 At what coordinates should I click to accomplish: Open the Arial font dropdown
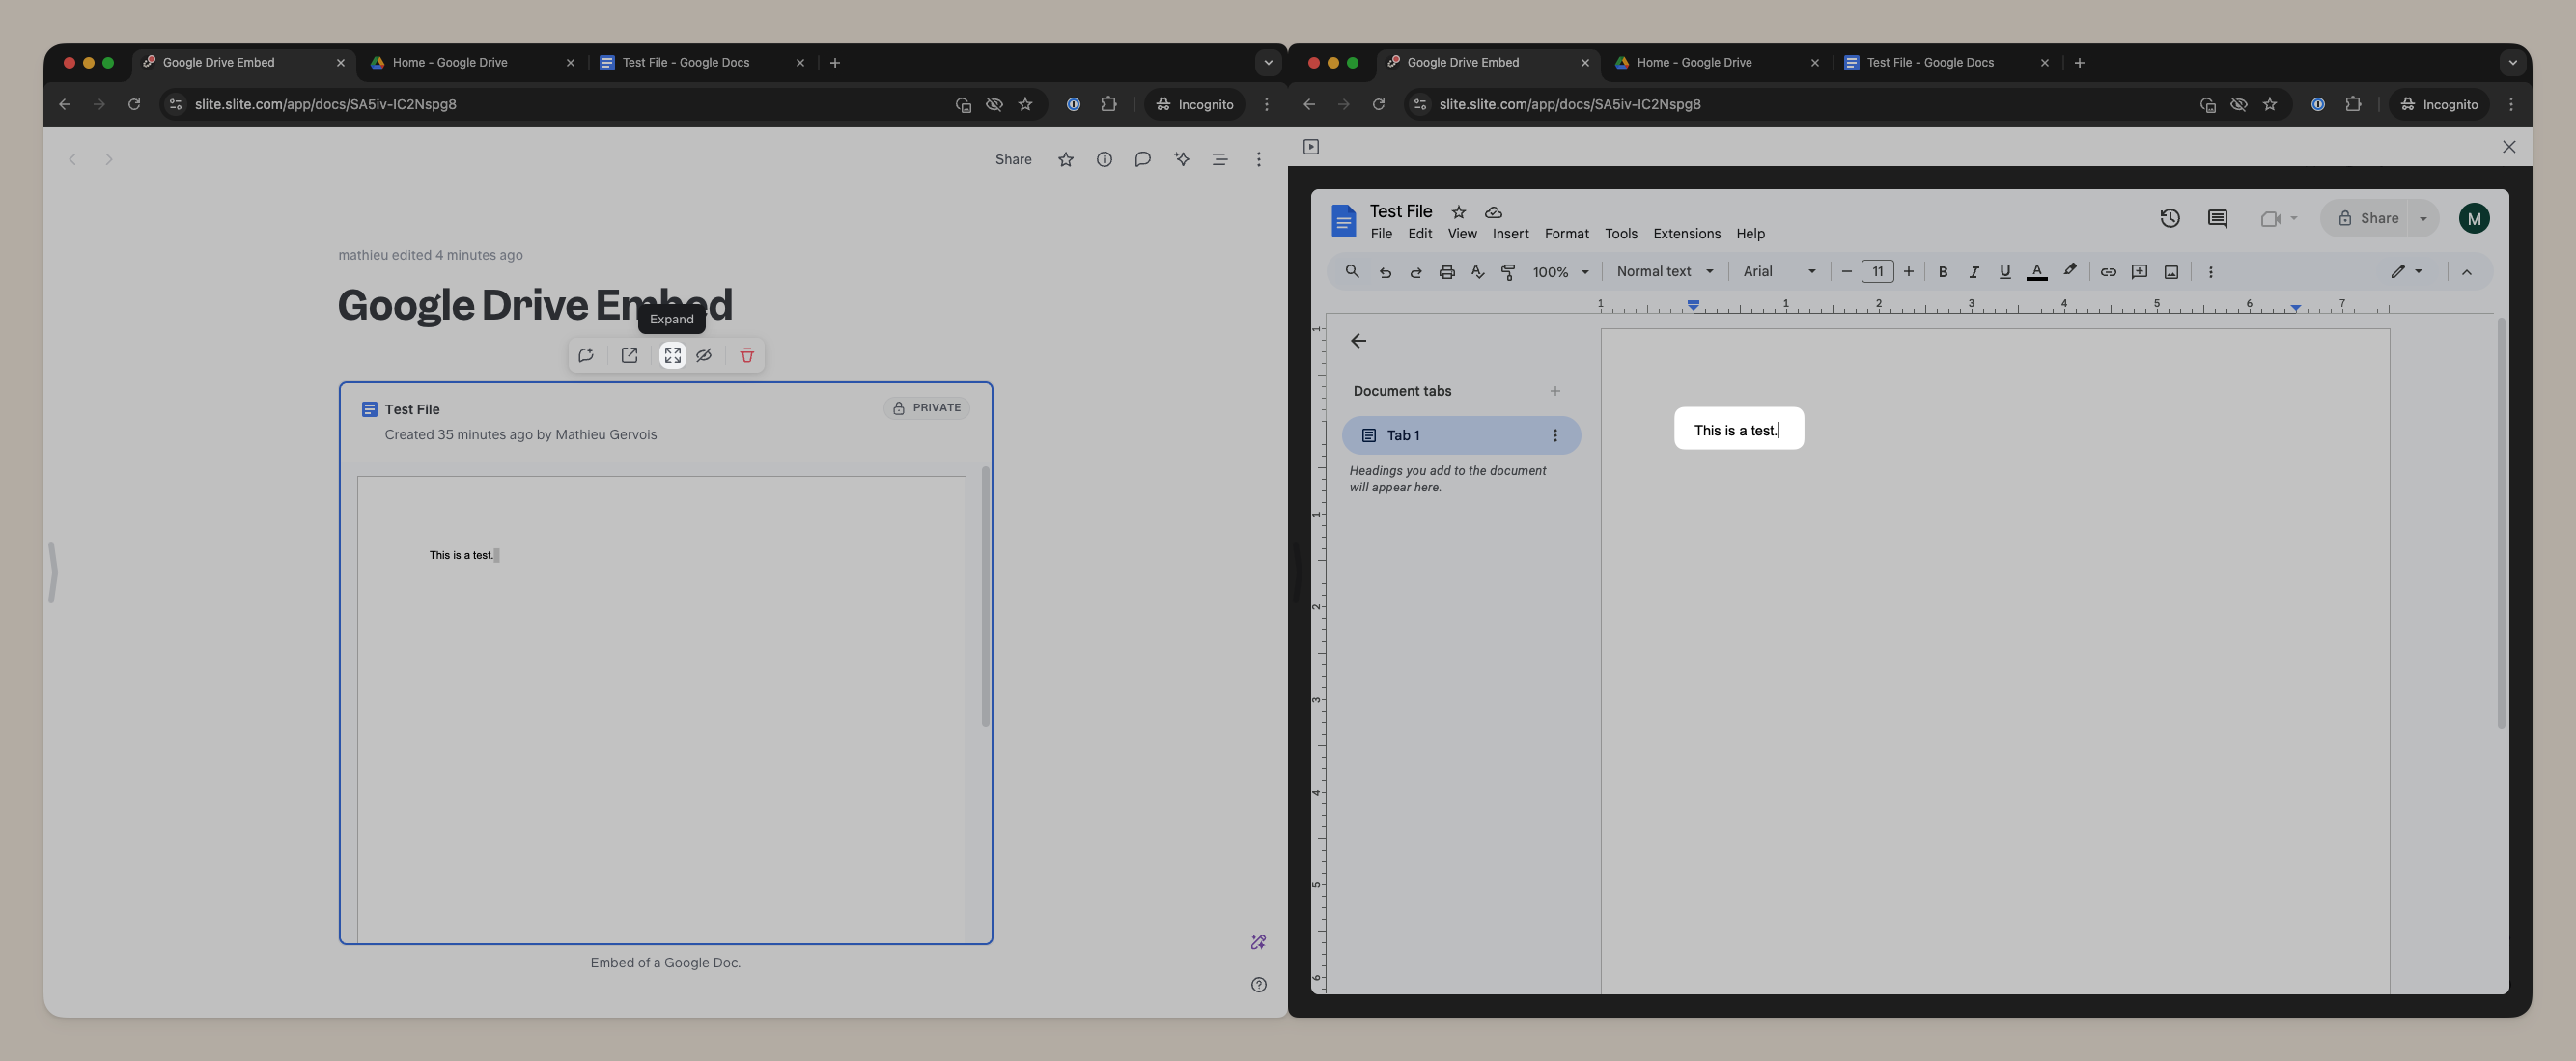point(1779,272)
